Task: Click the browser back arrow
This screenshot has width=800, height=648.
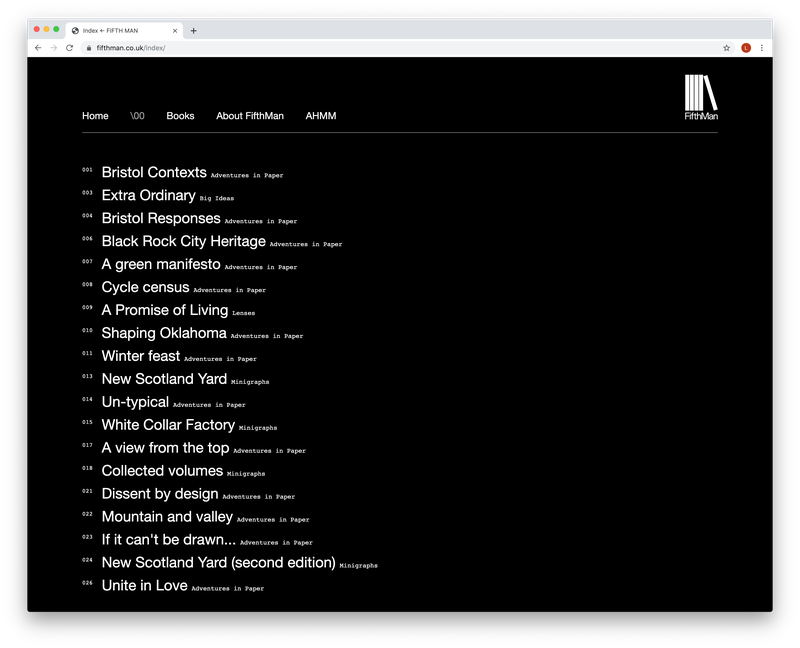Action: point(38,48)
